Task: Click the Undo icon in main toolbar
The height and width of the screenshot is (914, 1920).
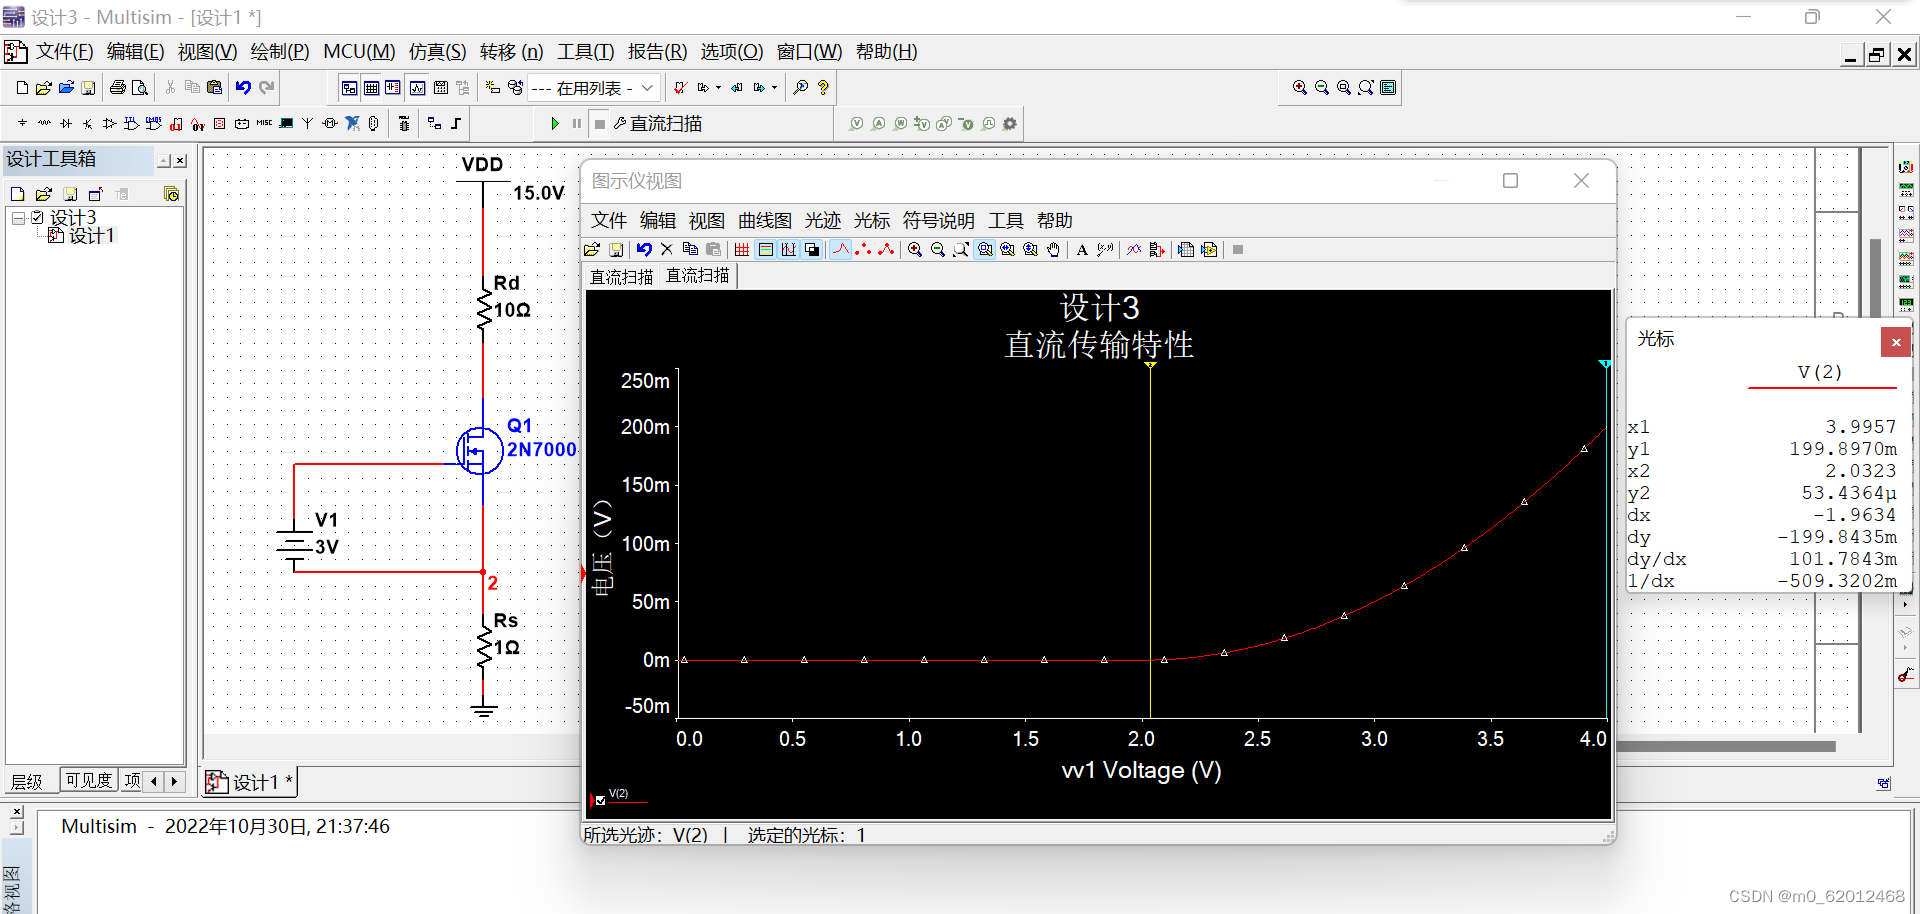Action: point(243,88)
